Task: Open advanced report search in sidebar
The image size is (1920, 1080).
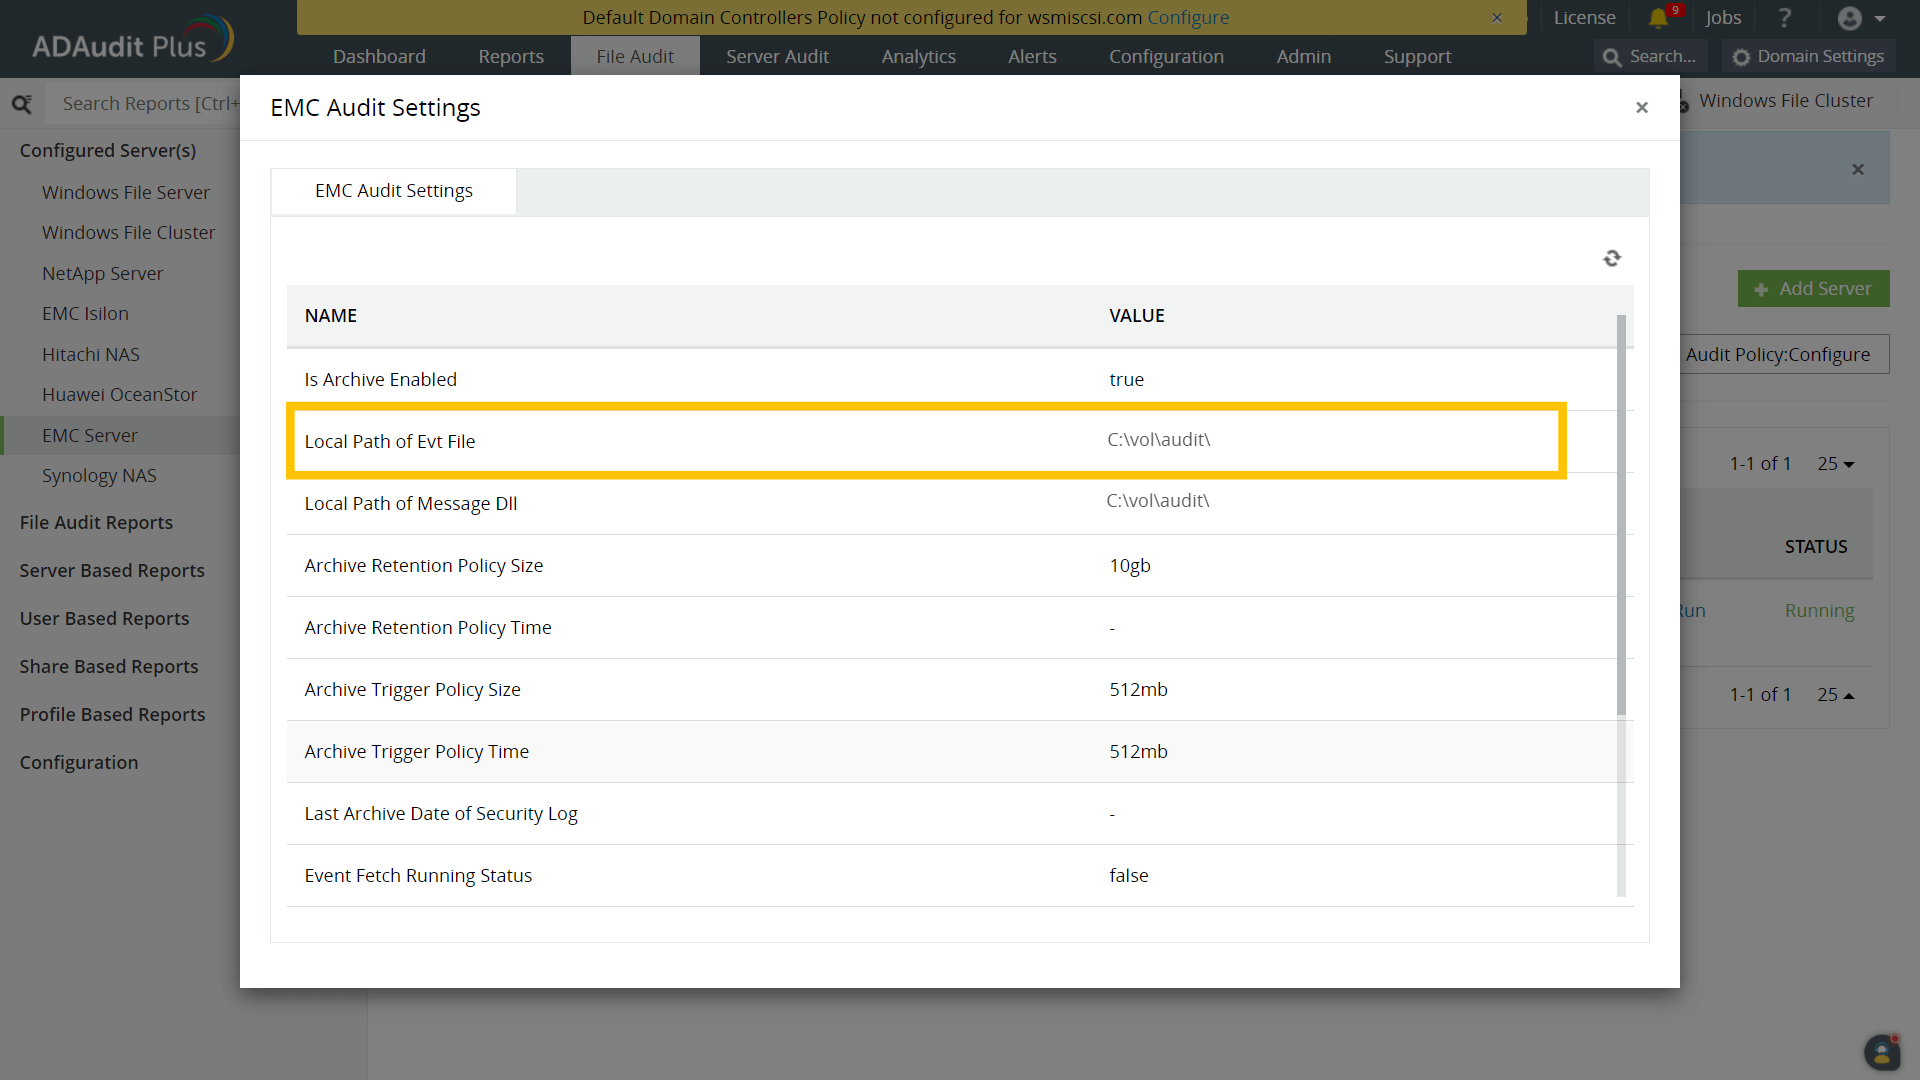Action: (x=23, y=103)
